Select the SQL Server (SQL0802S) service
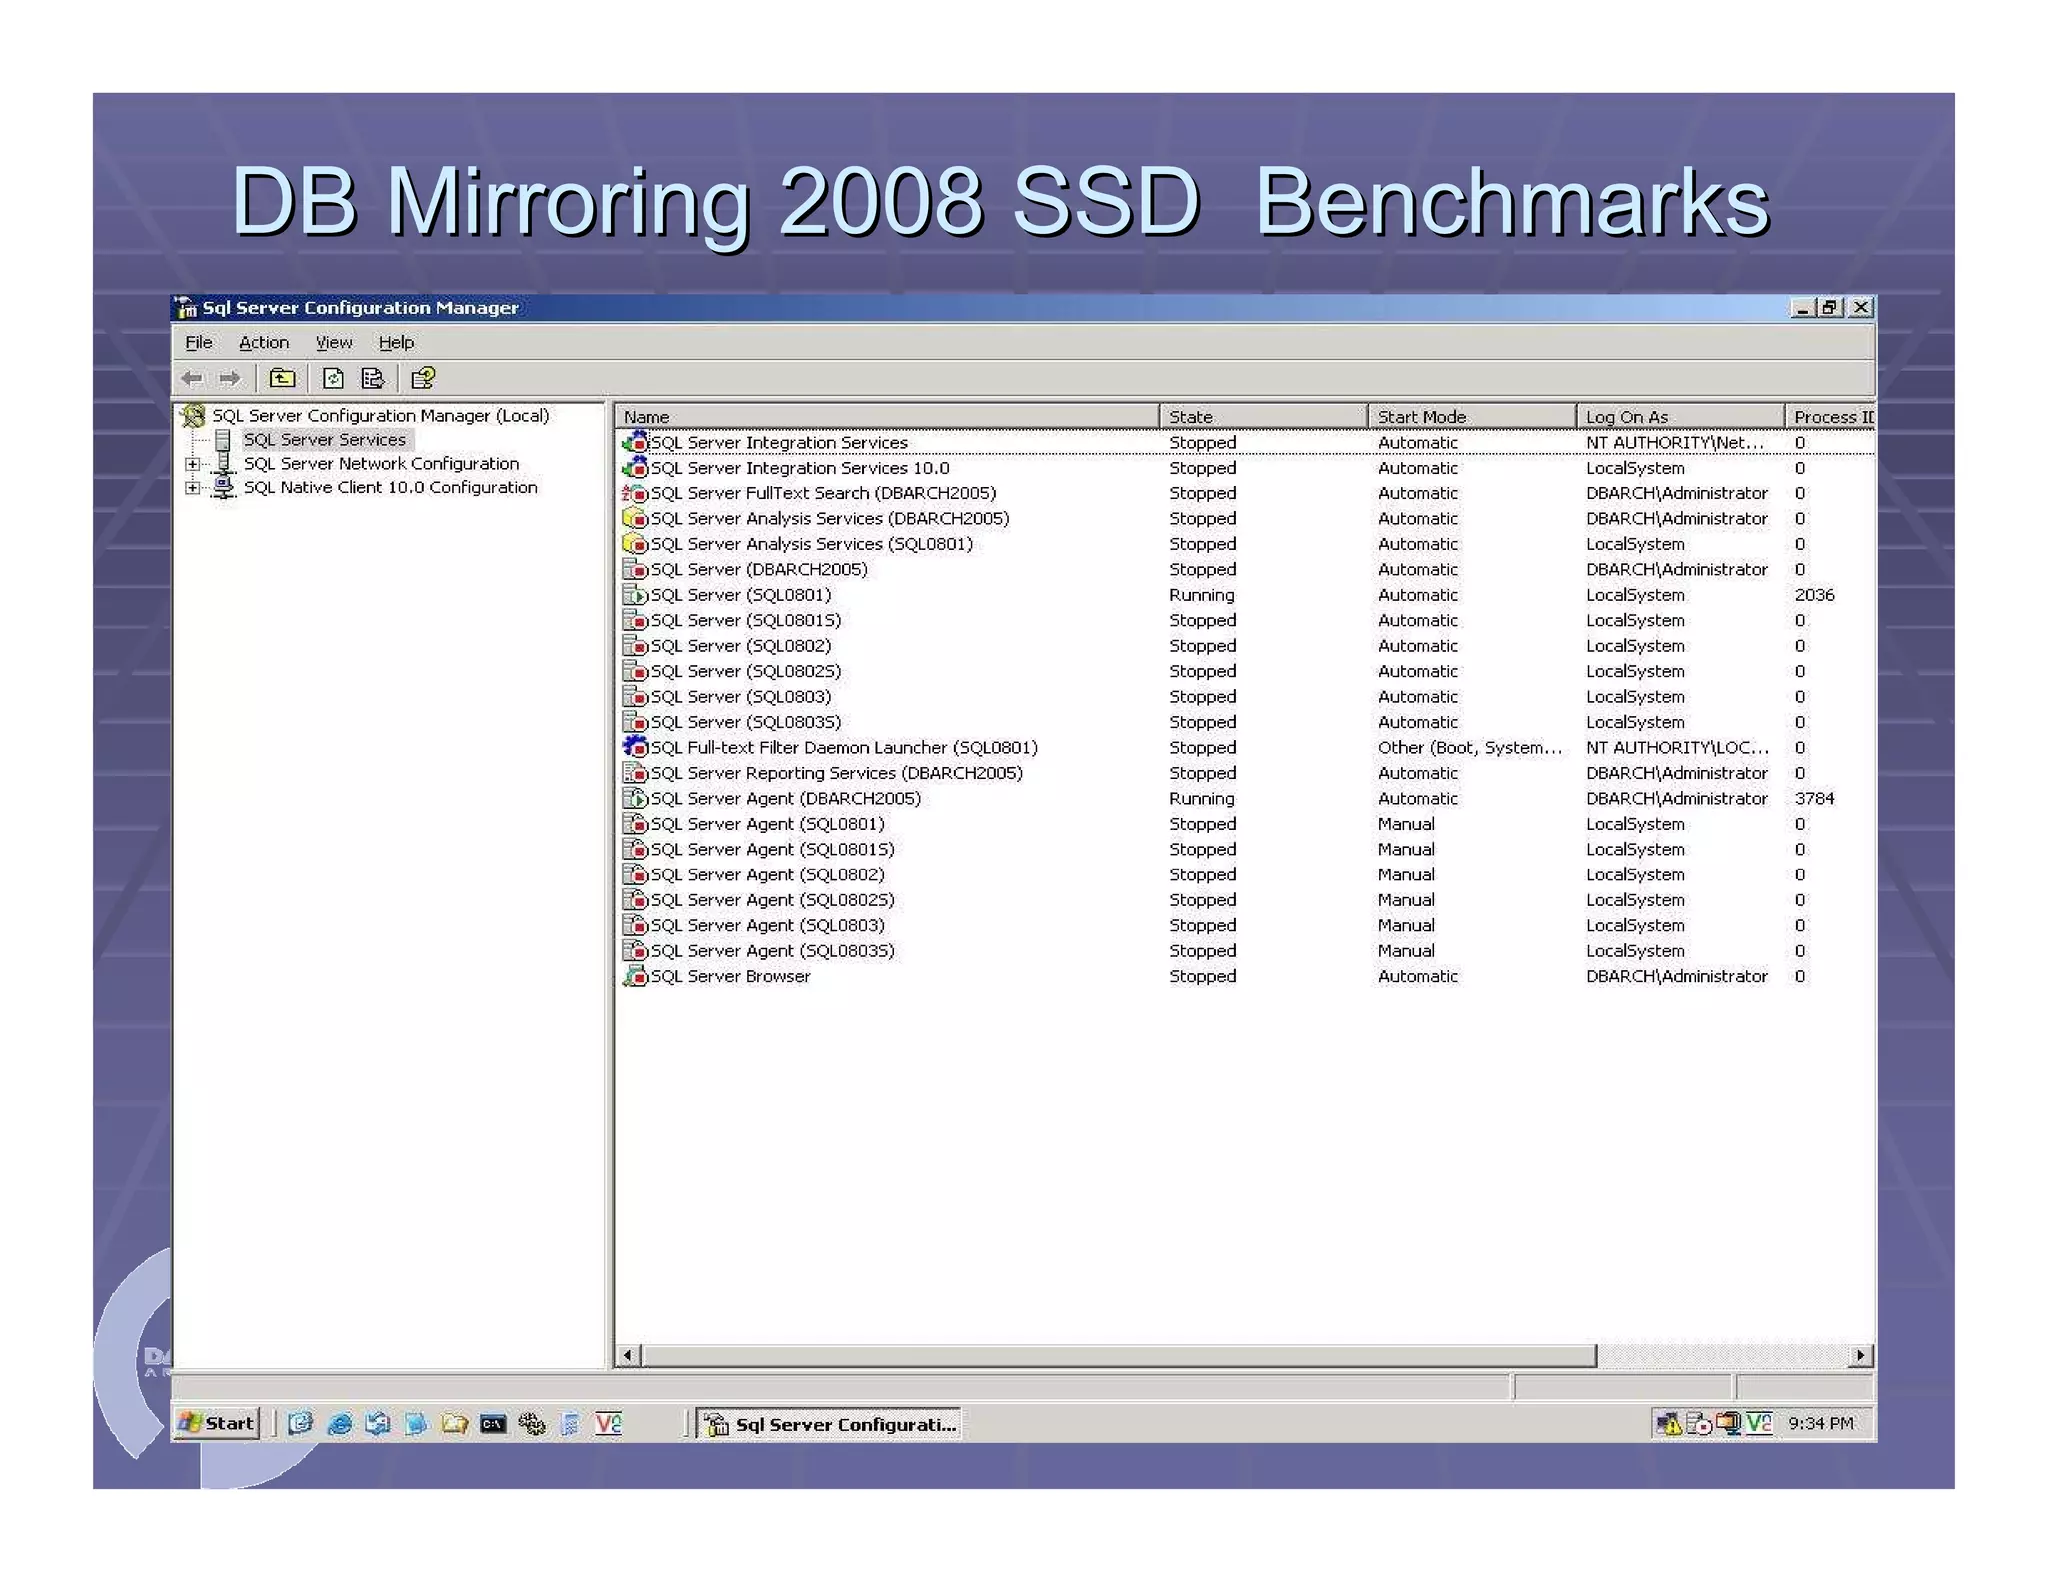The width and height of the screenshot is (2048, 1582). pos(1245,671)
